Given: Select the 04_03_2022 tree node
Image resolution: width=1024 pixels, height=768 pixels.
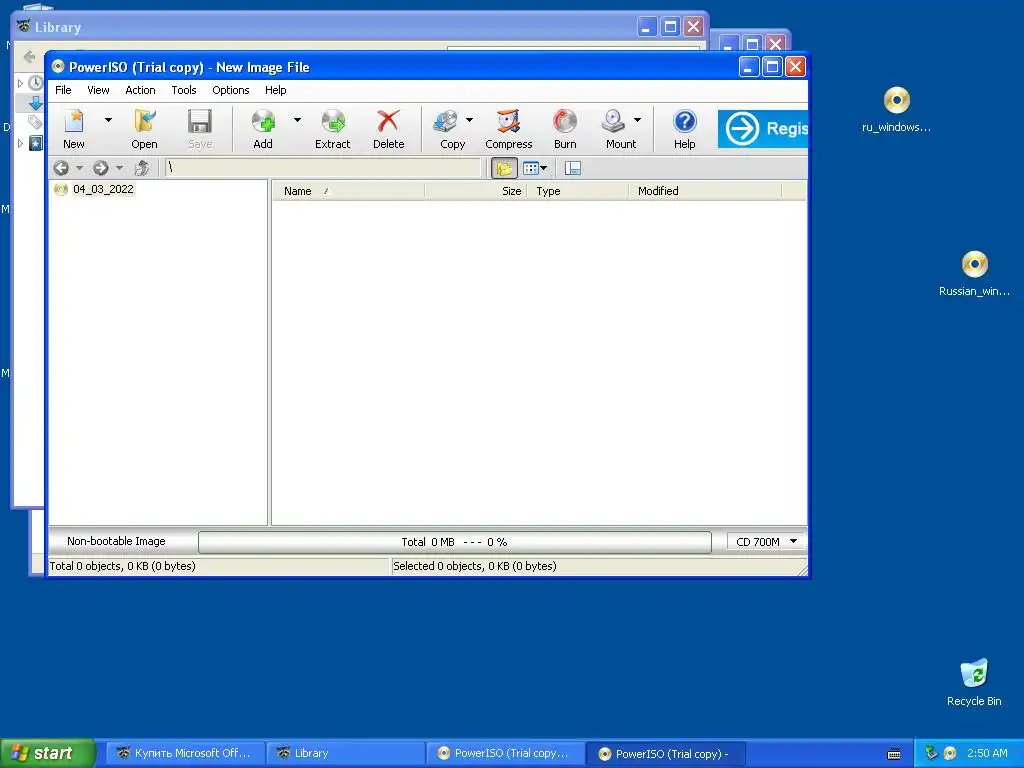Looking at the screenshot, I should 103,189.
